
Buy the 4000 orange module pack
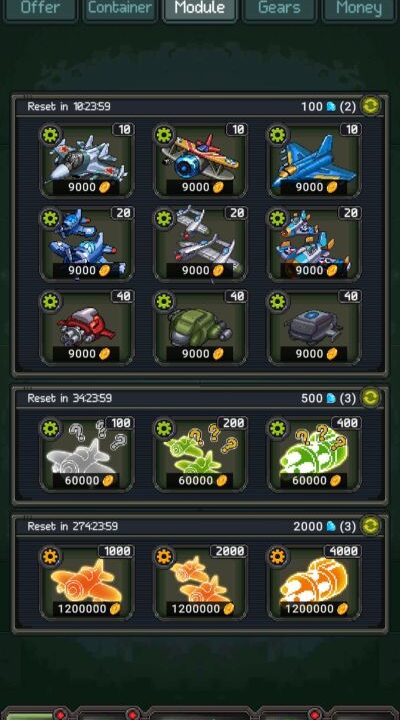(x=314, y=582)
